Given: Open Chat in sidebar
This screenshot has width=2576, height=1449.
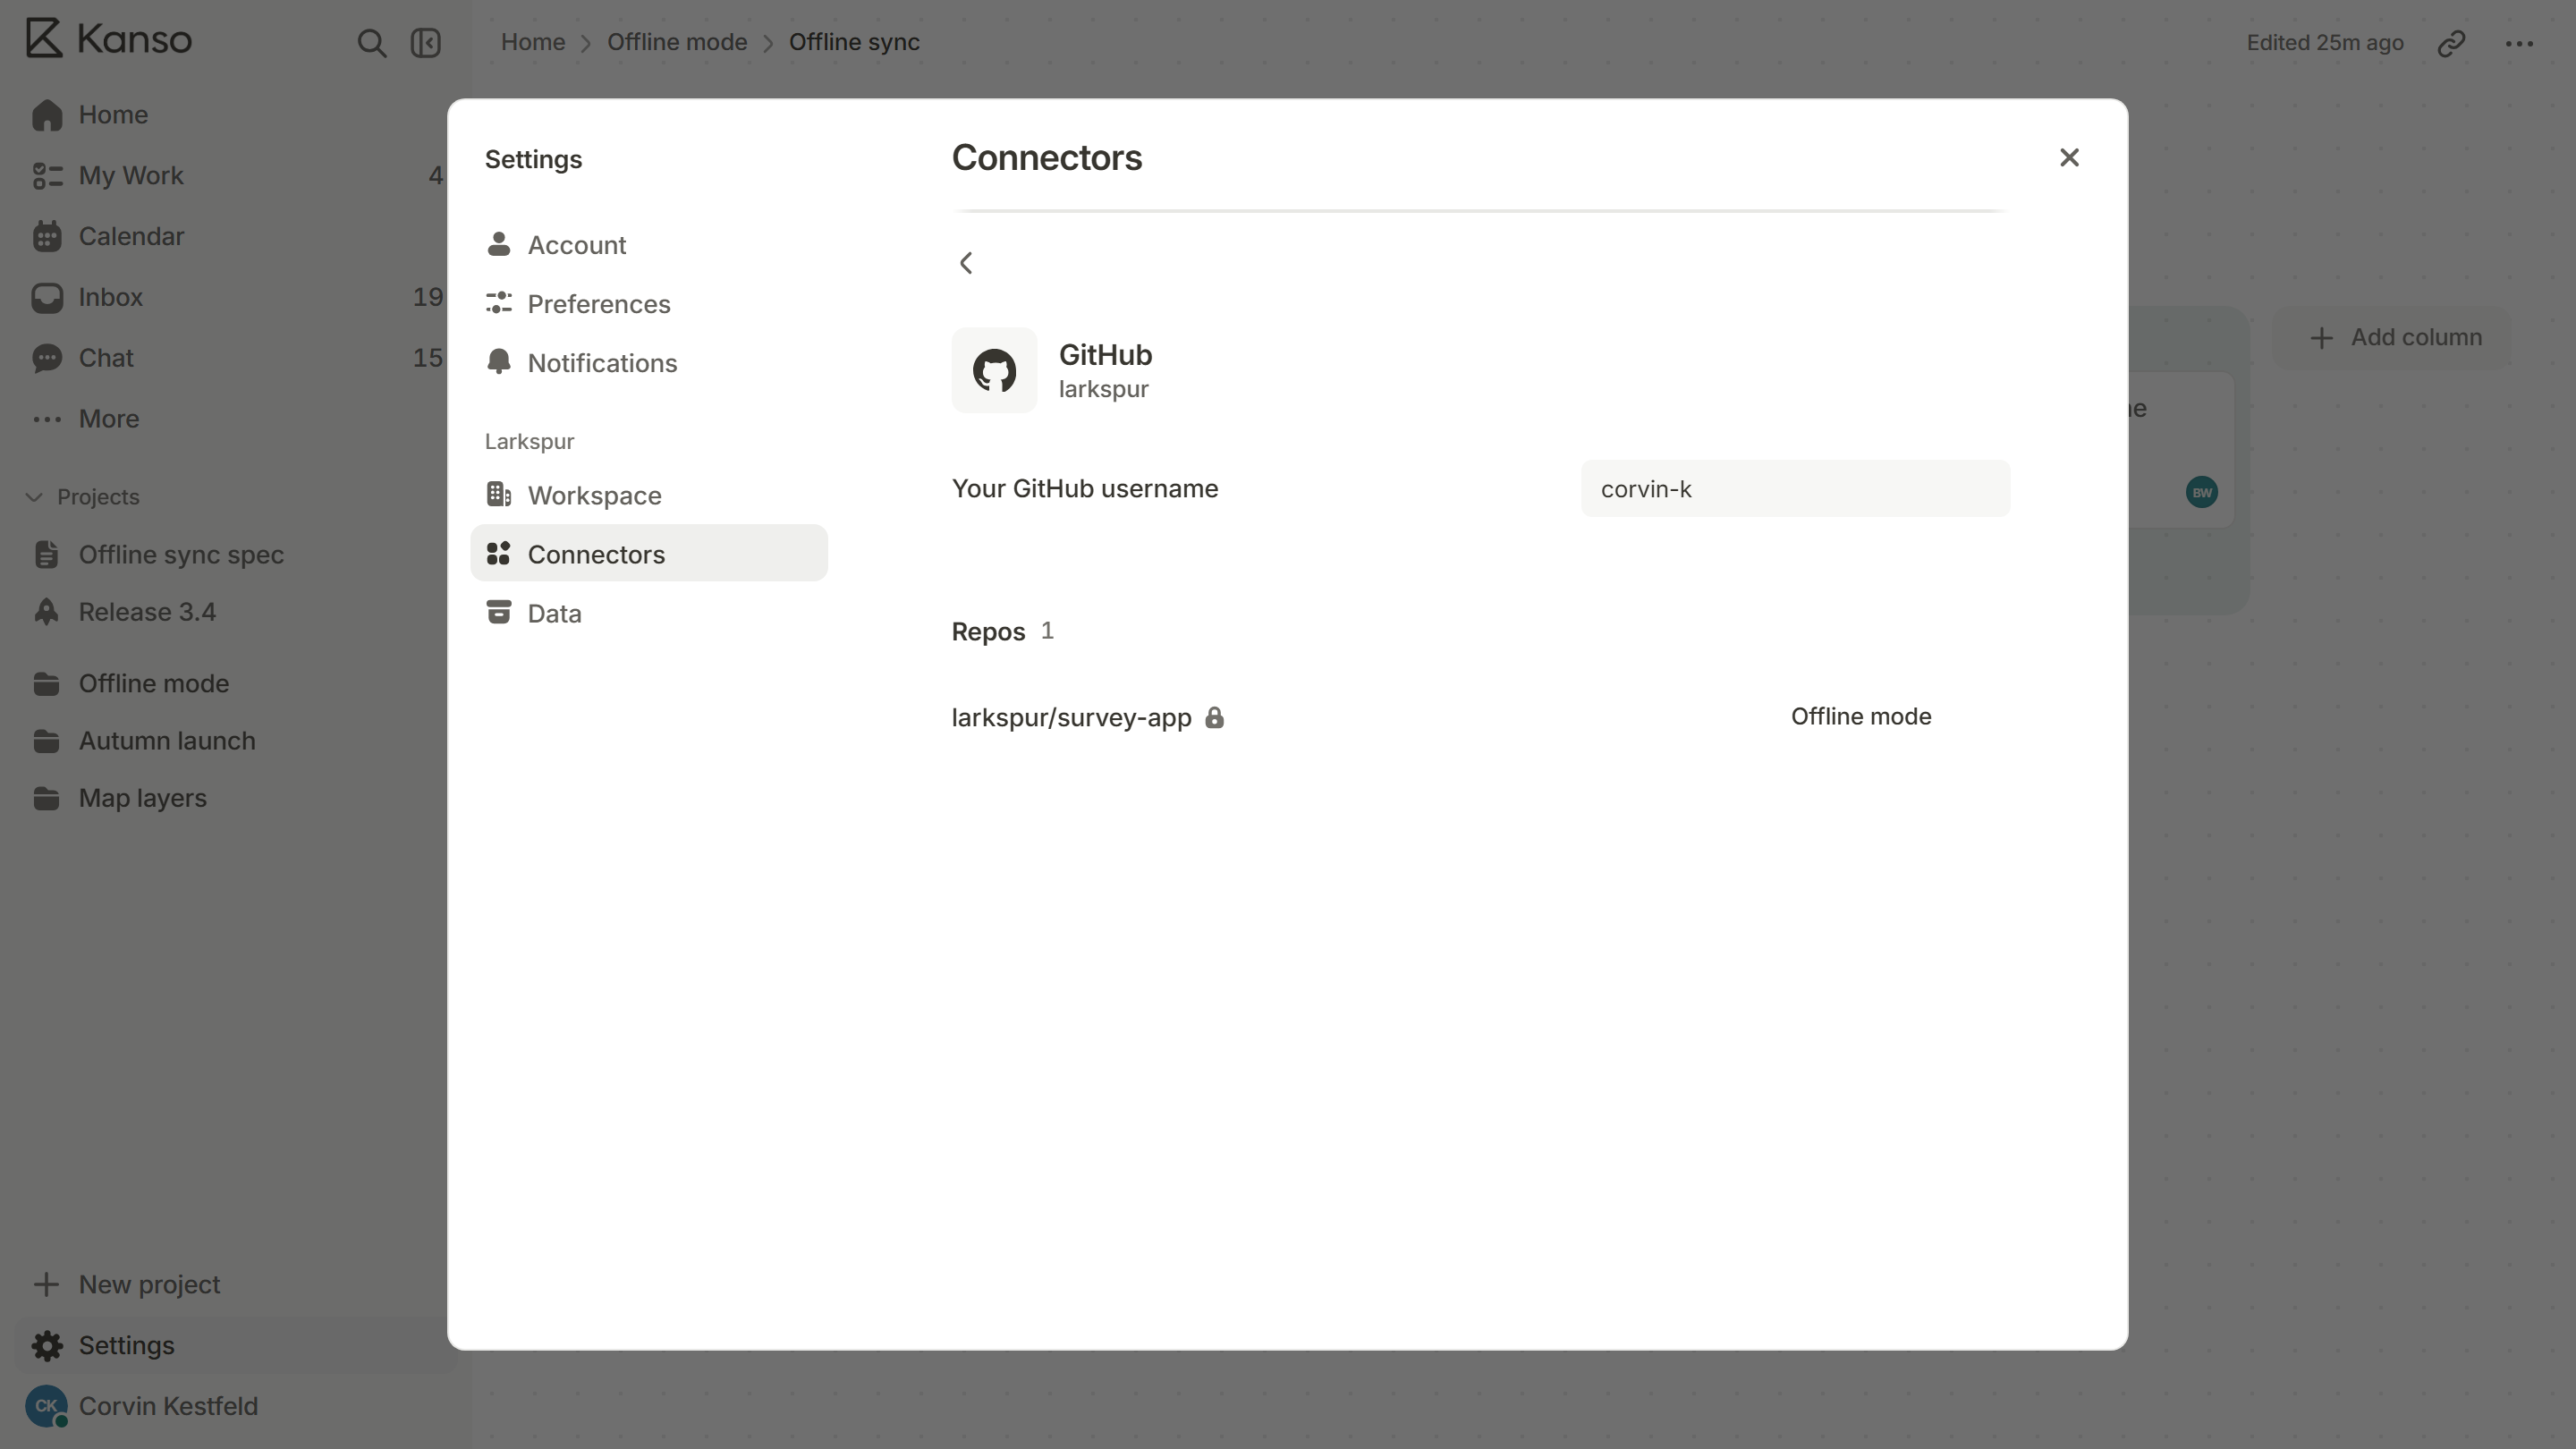Looking at the screenshot, I should 235,358.
